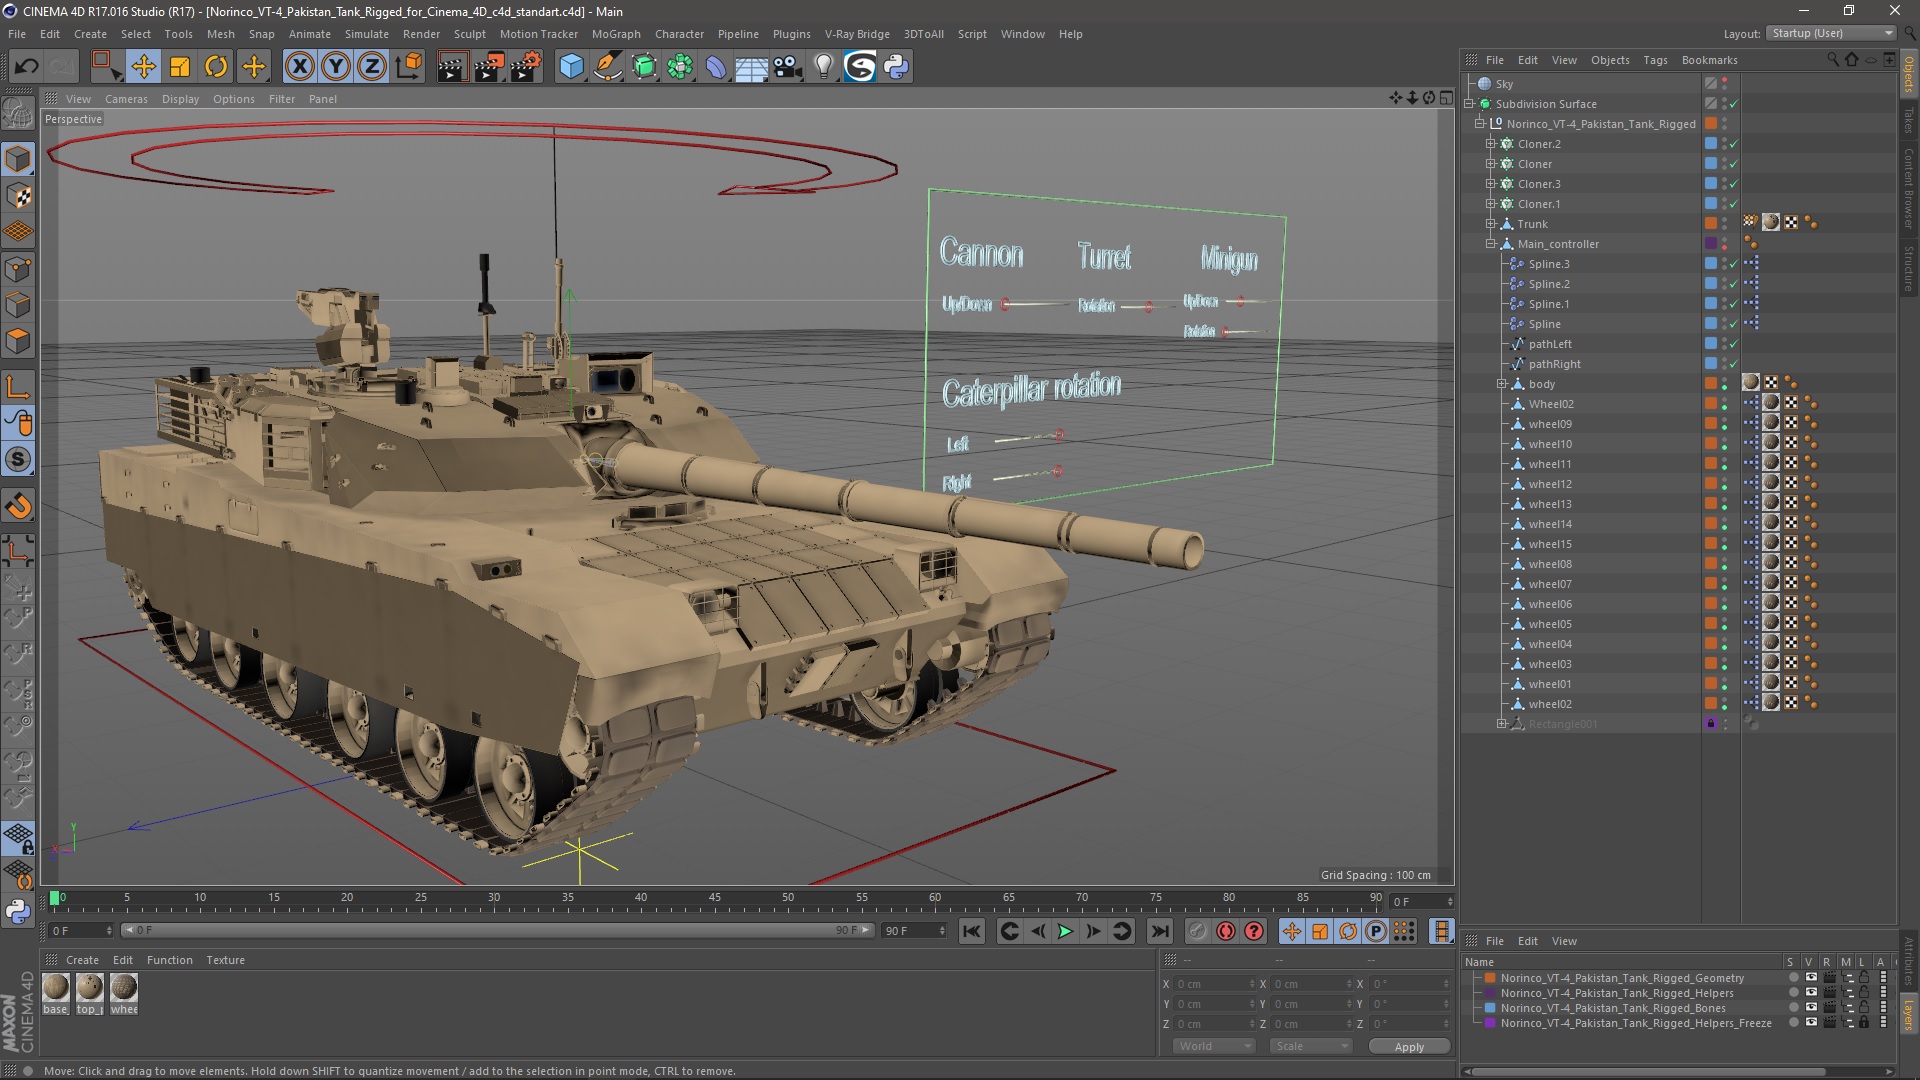Select the Move tool in top toolbar

143,67
